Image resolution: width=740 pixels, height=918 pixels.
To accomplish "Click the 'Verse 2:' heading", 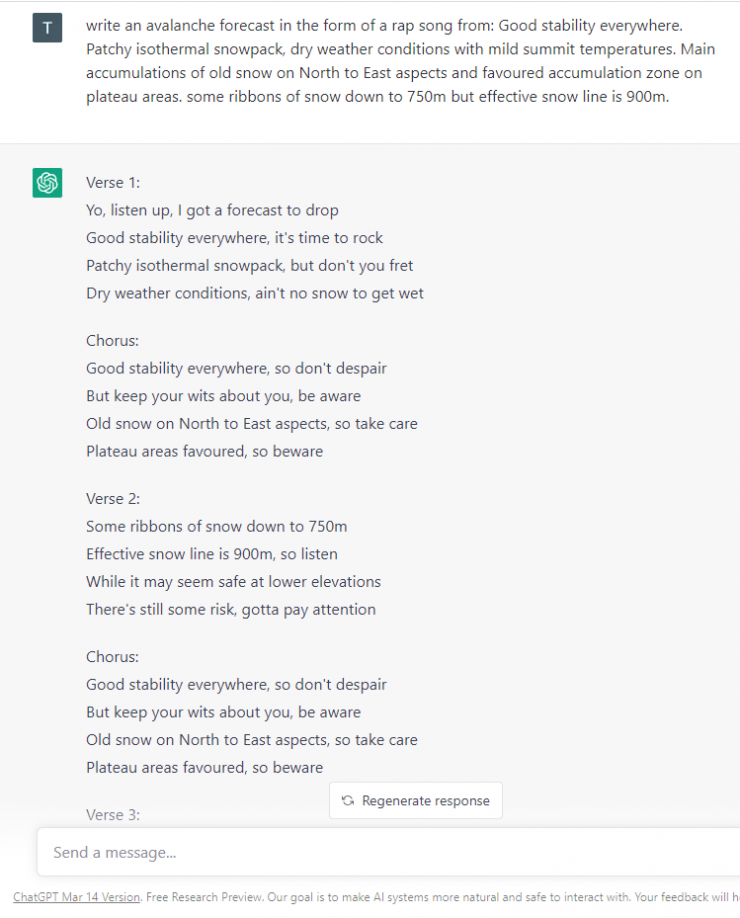I will point(113,498).
